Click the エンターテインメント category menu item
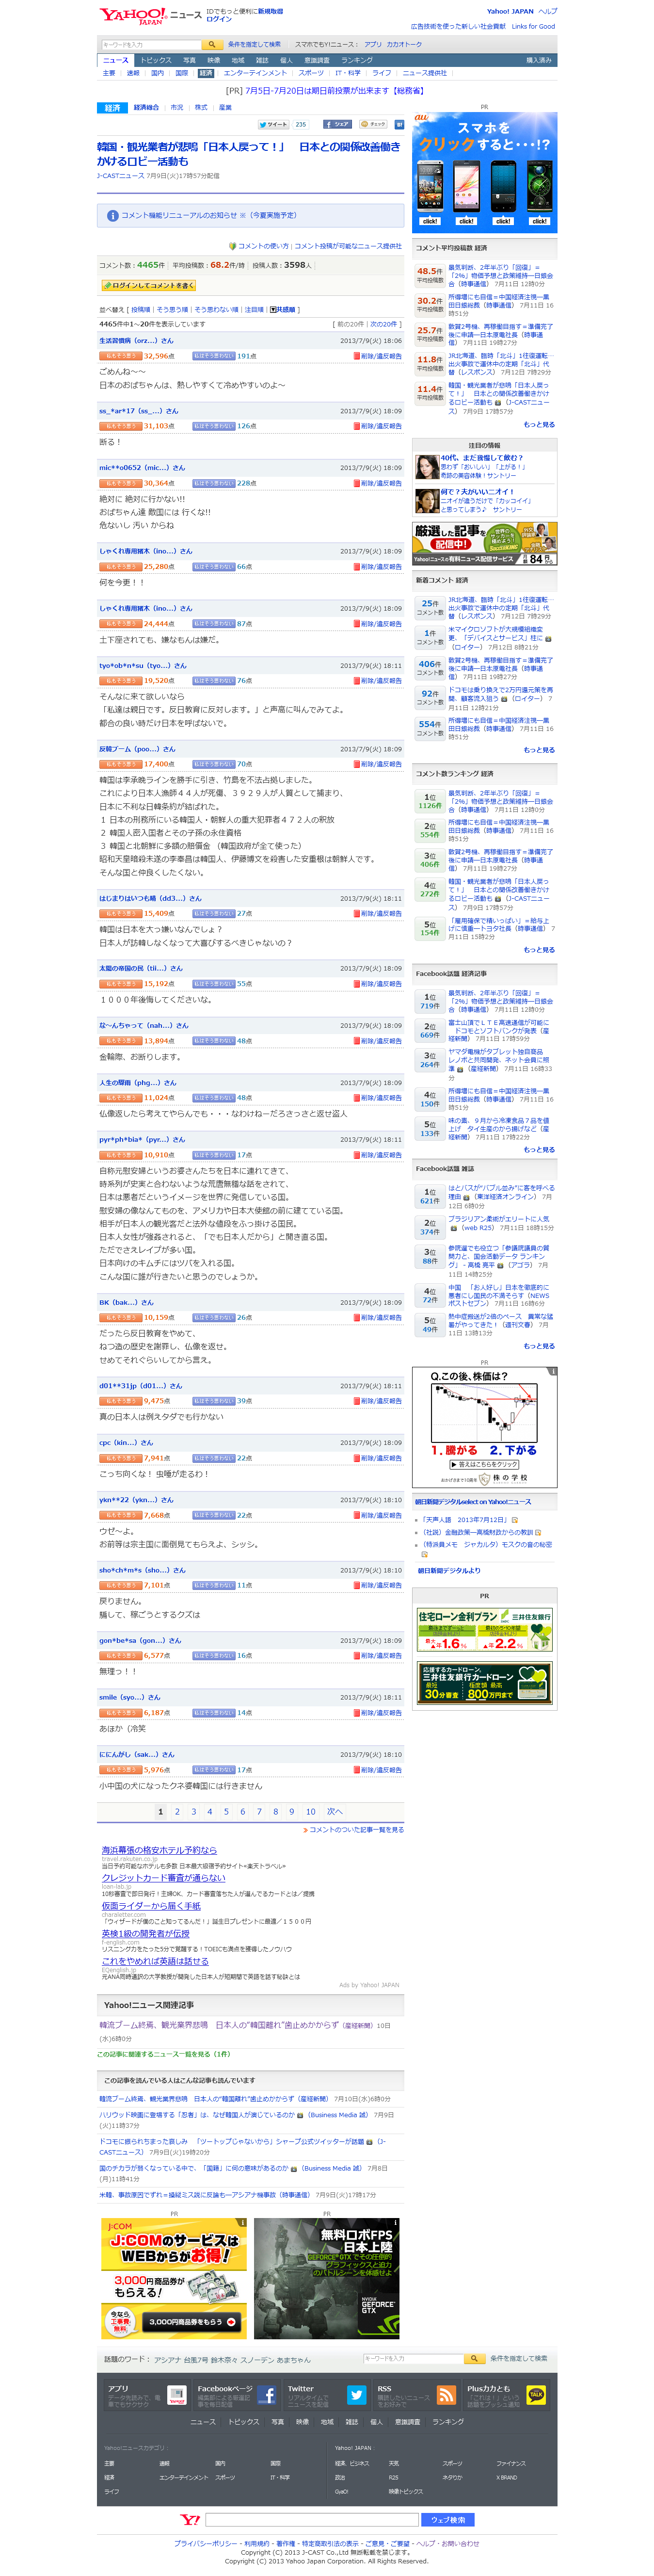Image resolution: width=654 pixels, height=2576 pixels. click(255, 73)
